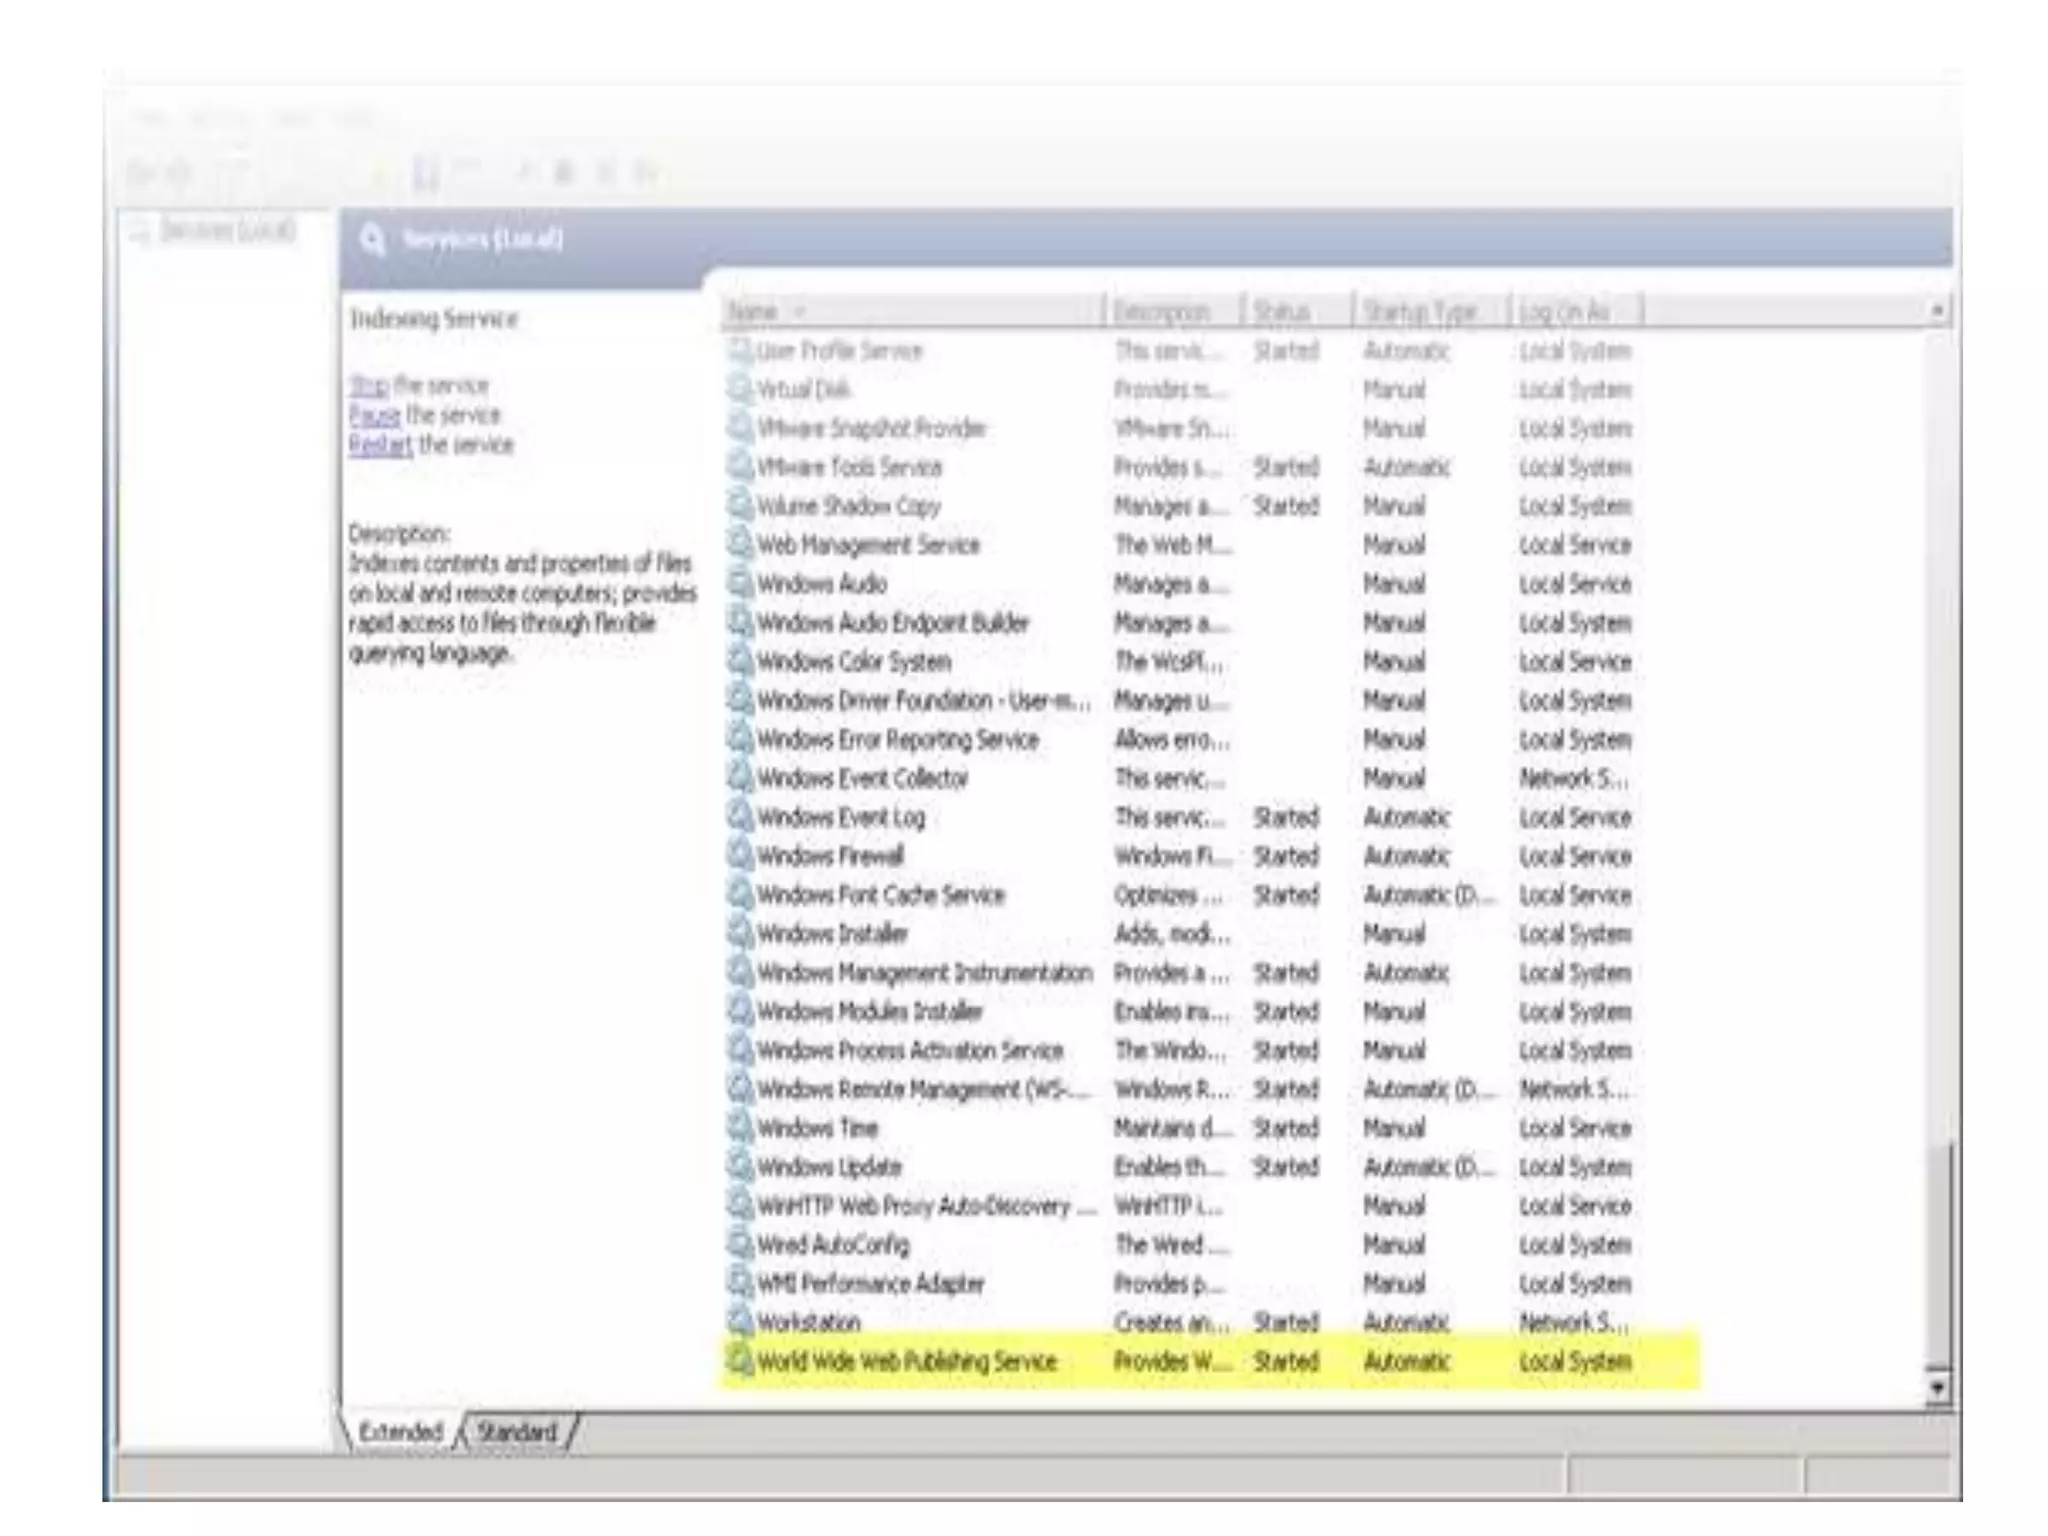
Task: Click the Windows Audio service gear icon
Action: click(739, 584)
